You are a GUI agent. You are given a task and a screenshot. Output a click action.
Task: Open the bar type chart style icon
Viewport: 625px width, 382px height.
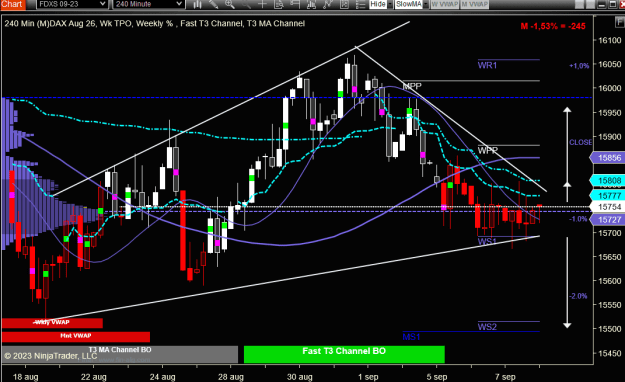pyautogui.click(x=197, y=4)
